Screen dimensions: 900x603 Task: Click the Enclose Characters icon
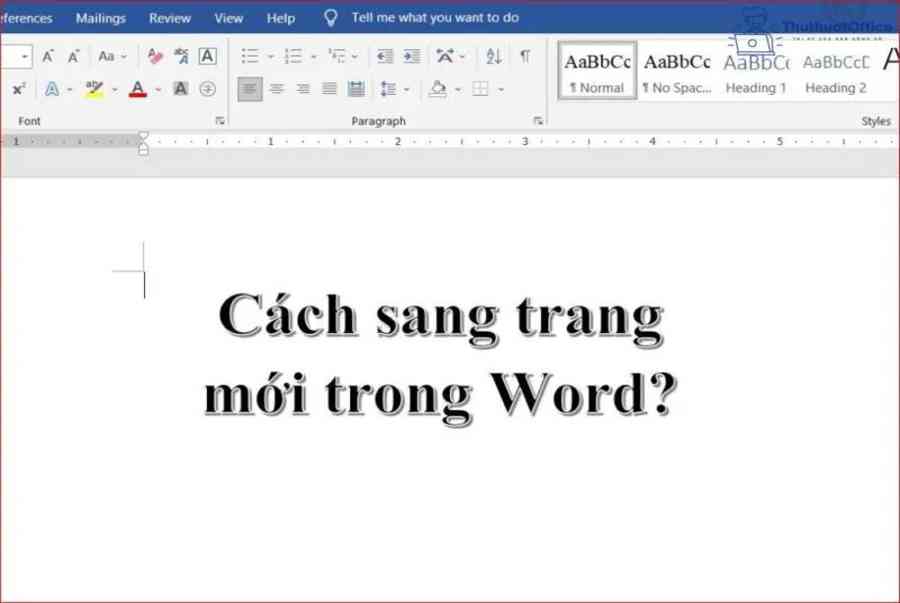(x=207, y=89)
